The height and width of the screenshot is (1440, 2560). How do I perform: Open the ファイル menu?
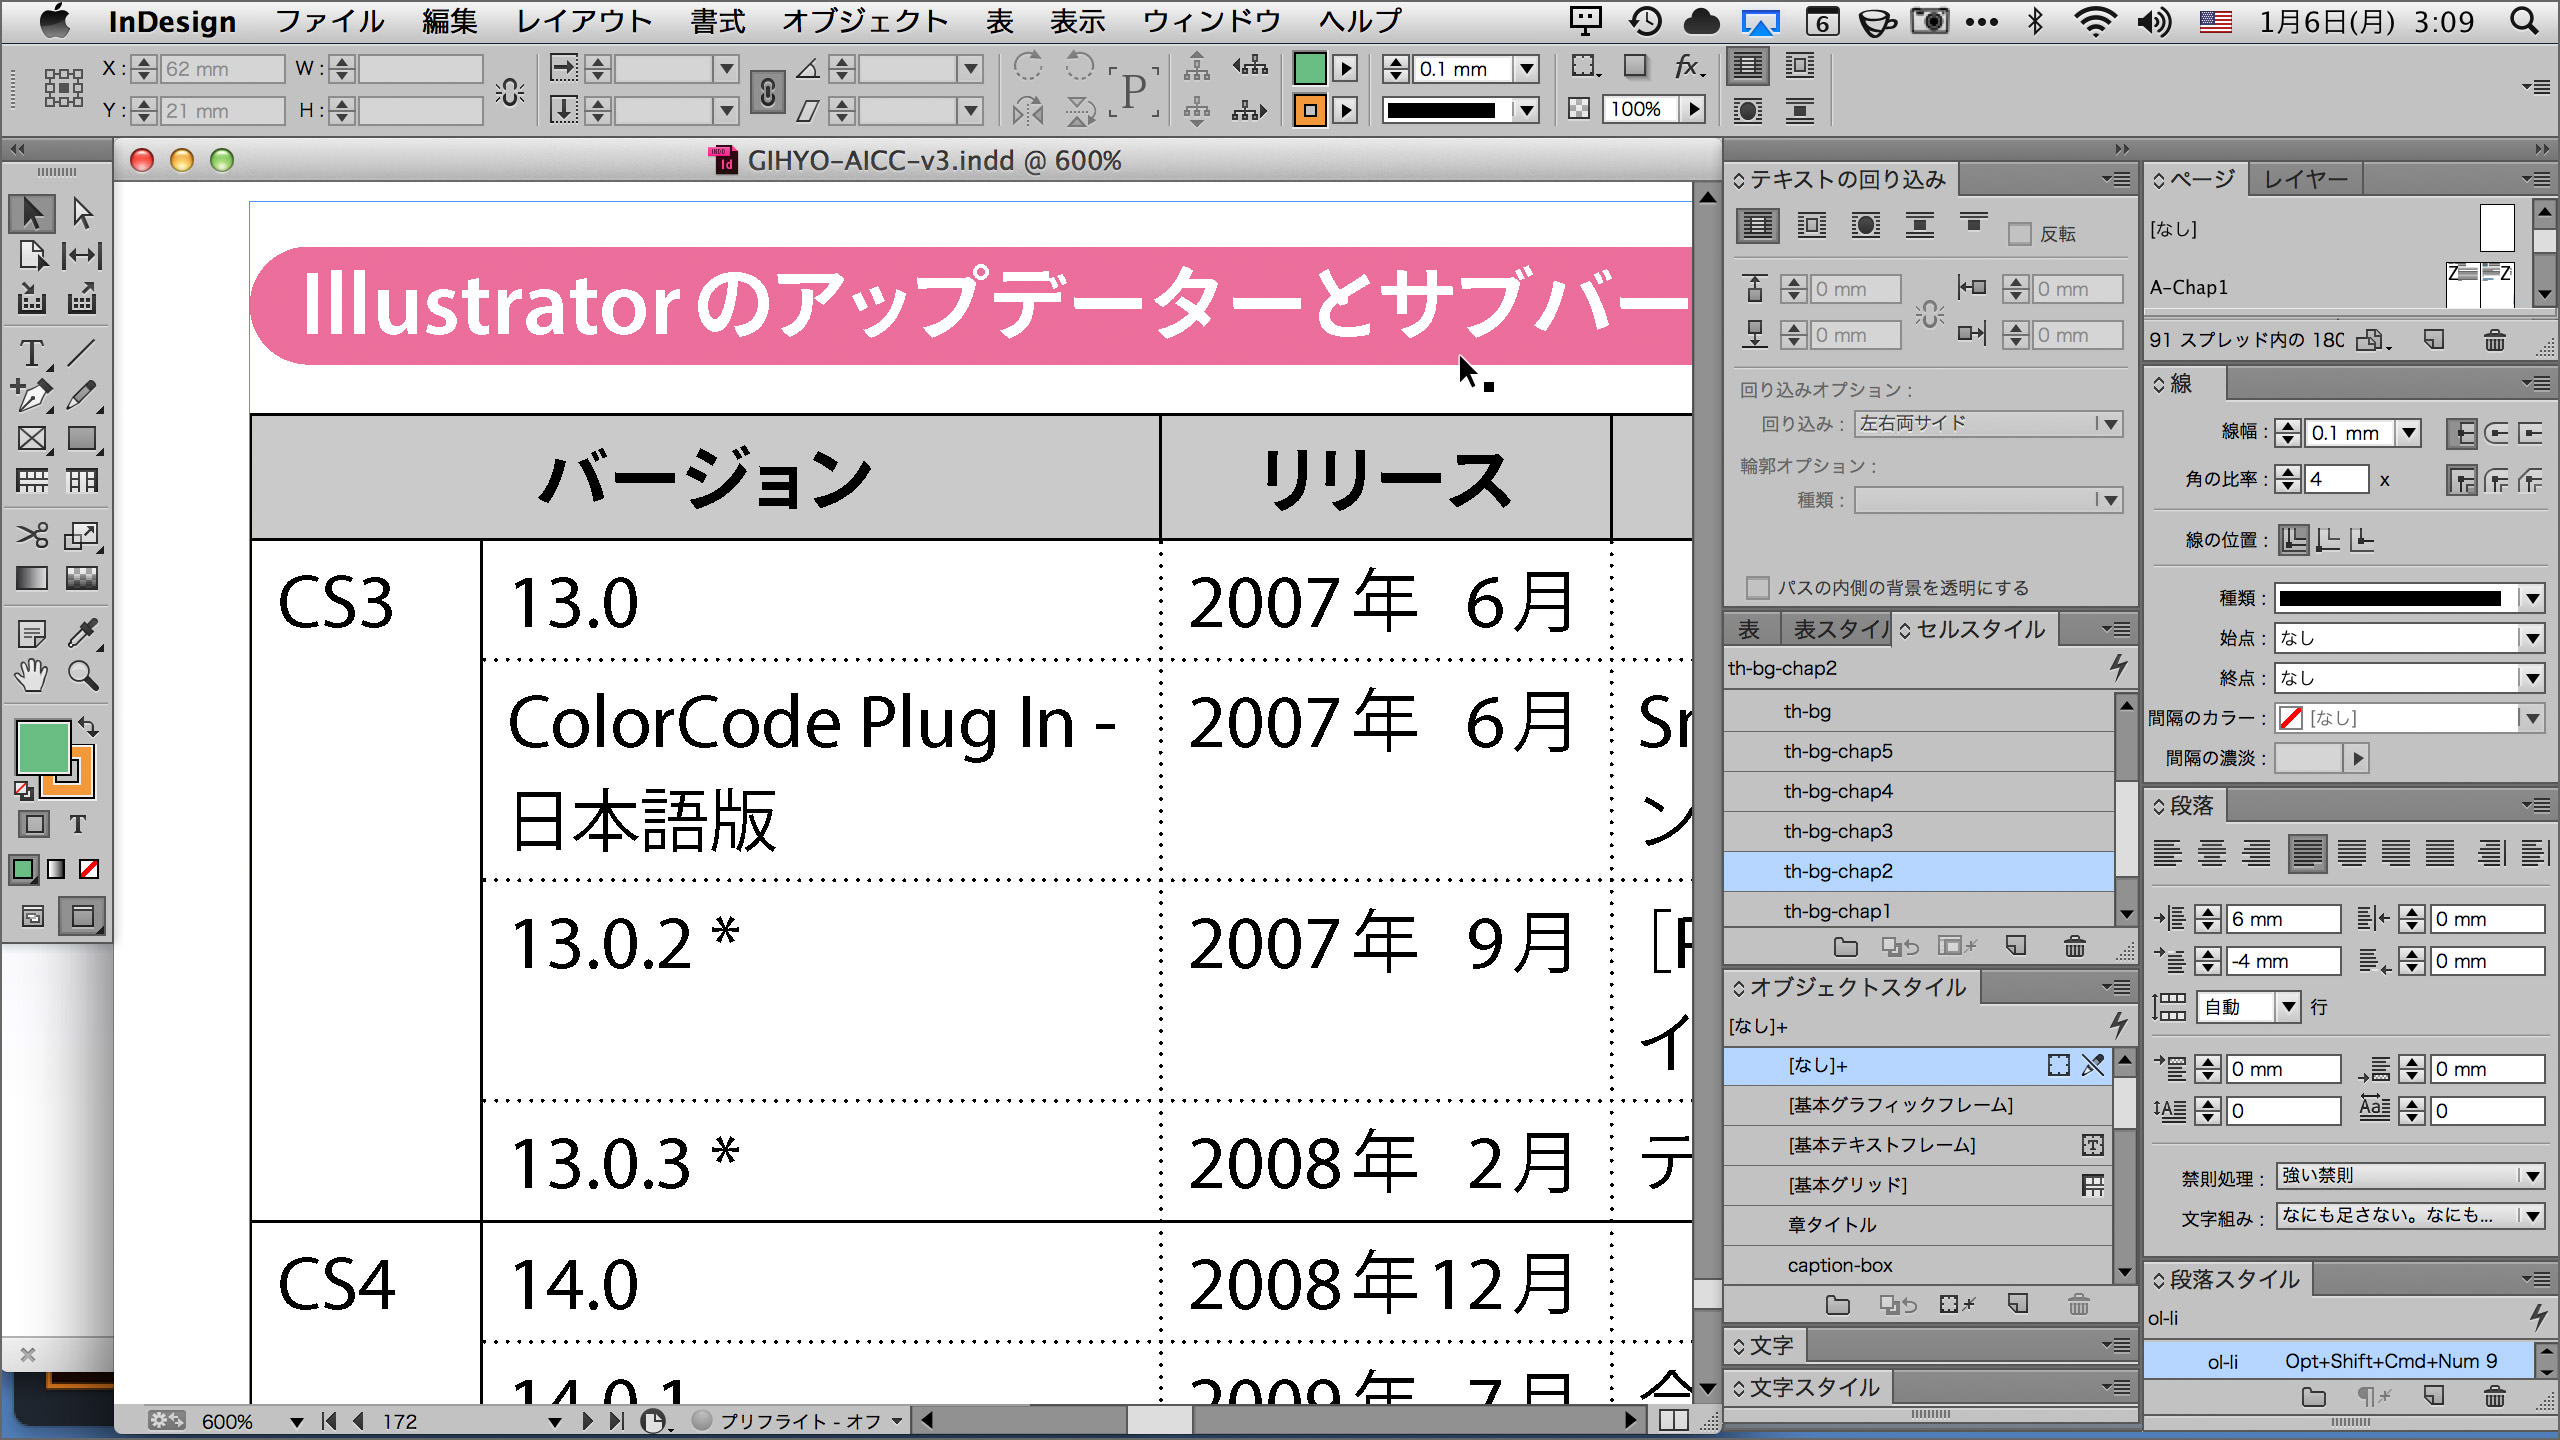329,21
